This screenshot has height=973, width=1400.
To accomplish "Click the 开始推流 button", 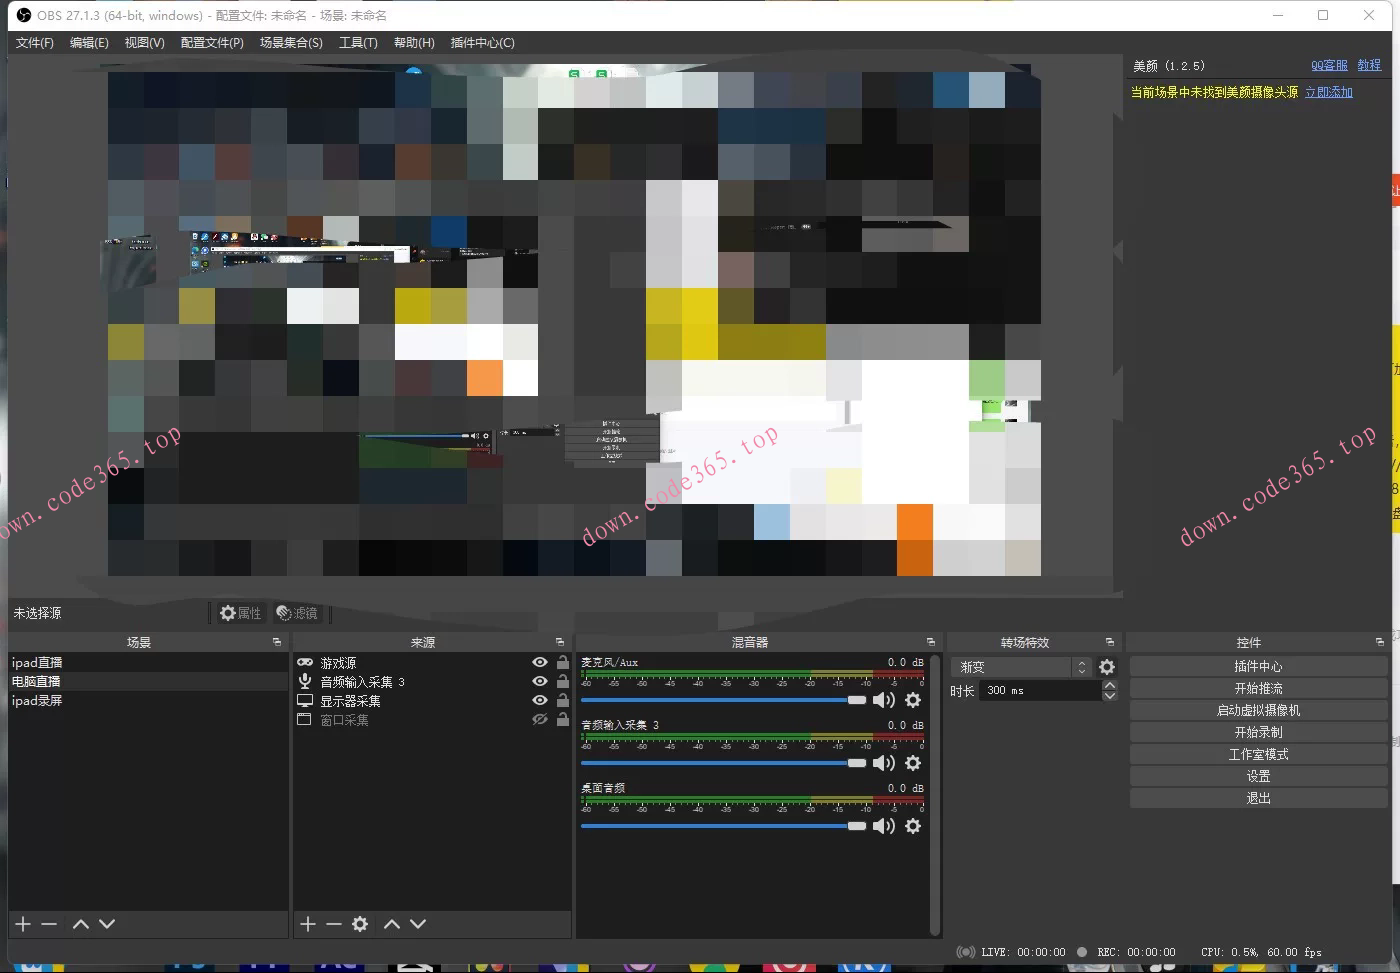I will click(x=1258, y=688).
